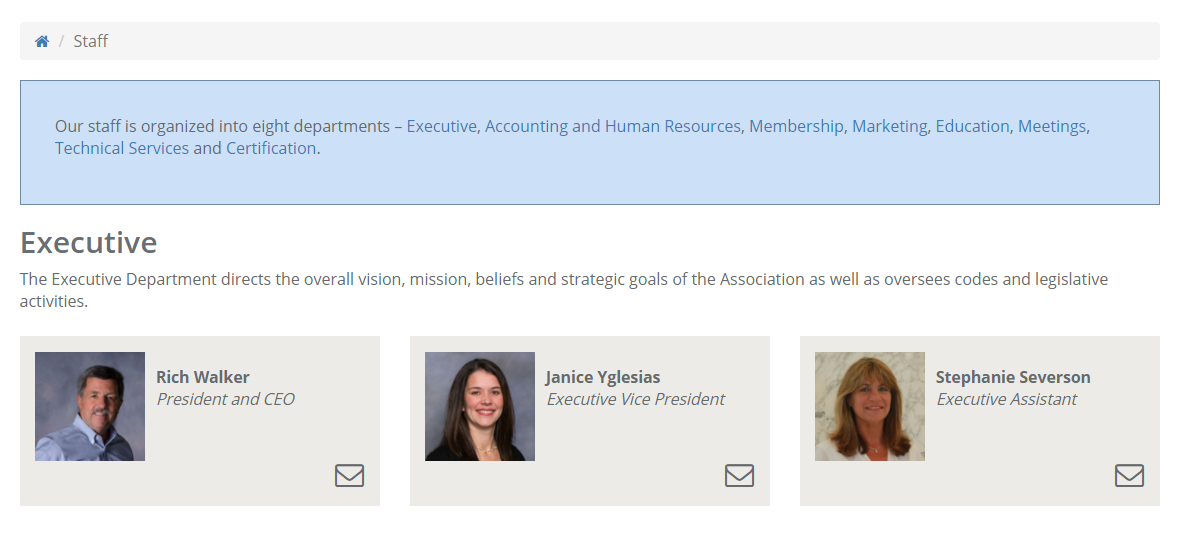Select the Staff breadcrumb item
This screenshot has width=1185, height=540.
[x=90, y=42]
